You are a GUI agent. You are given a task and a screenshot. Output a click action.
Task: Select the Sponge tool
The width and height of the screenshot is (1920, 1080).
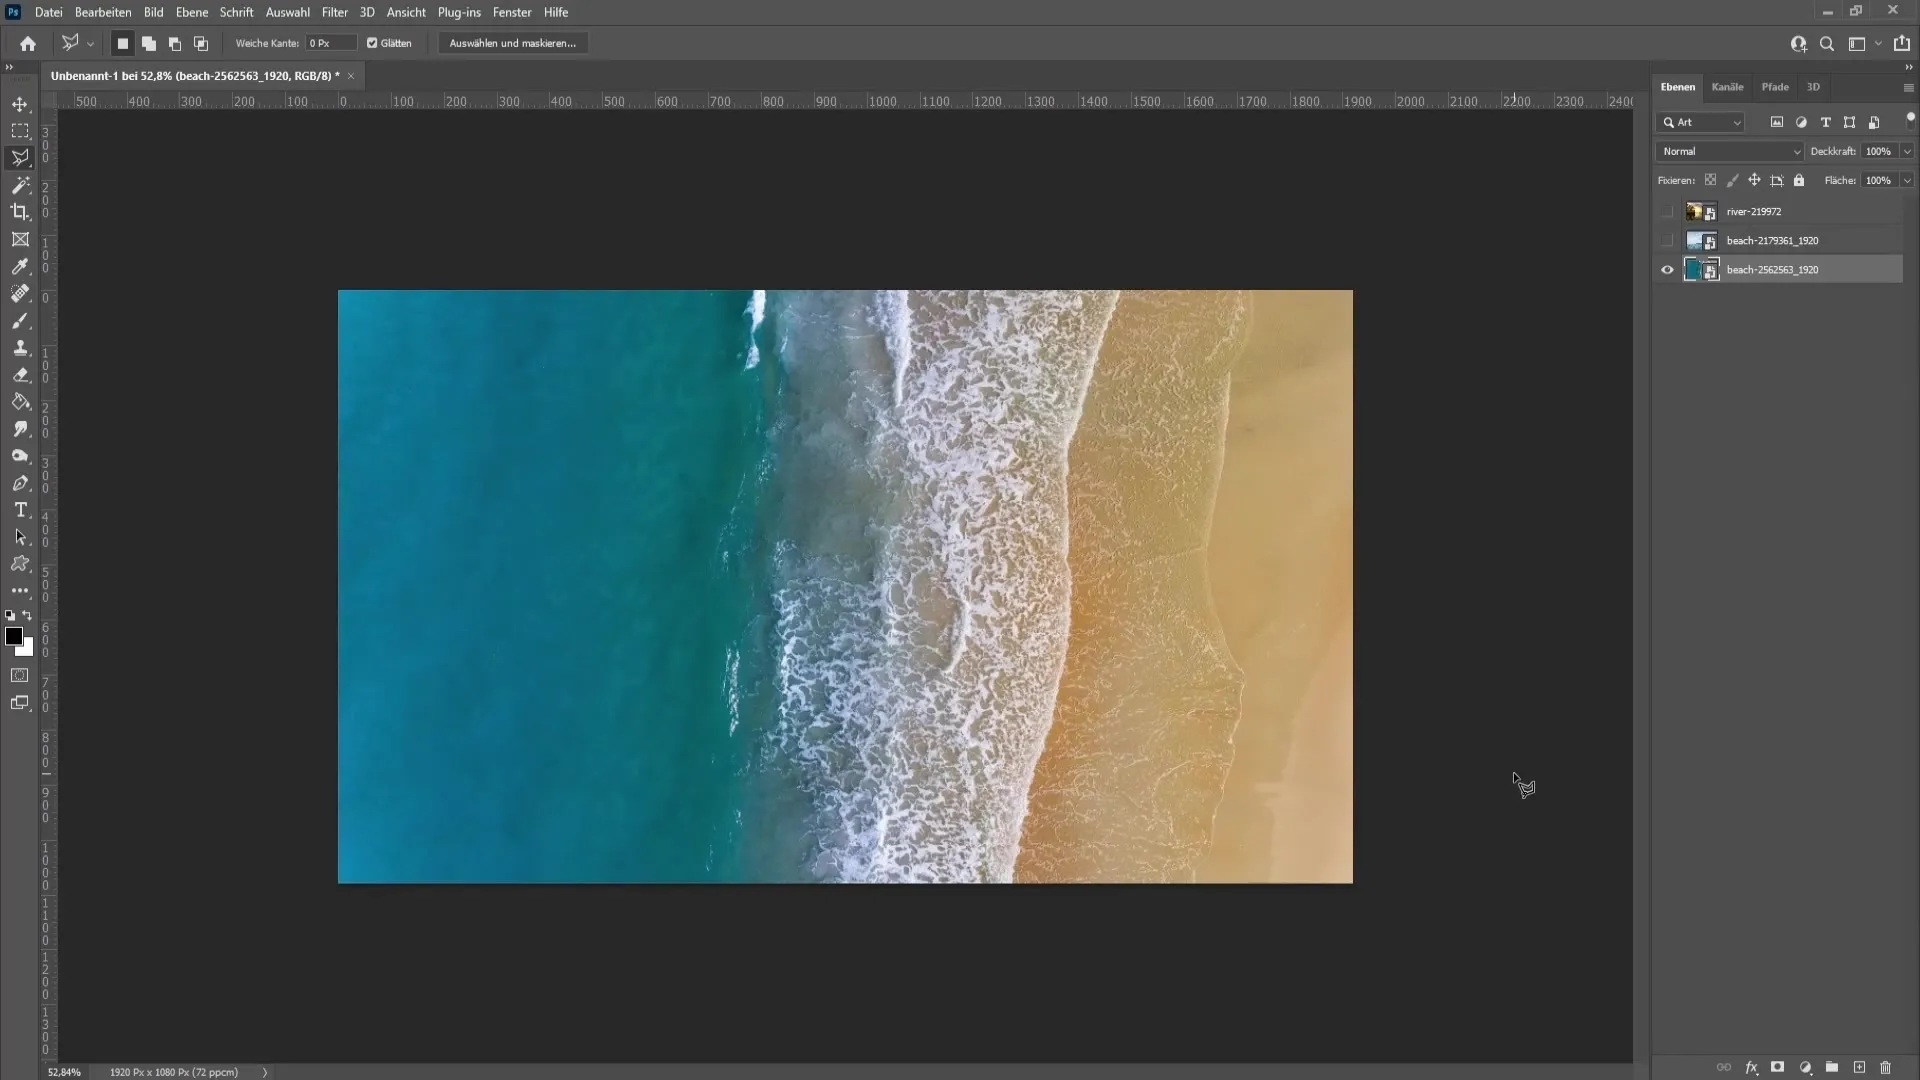[20, 456]
